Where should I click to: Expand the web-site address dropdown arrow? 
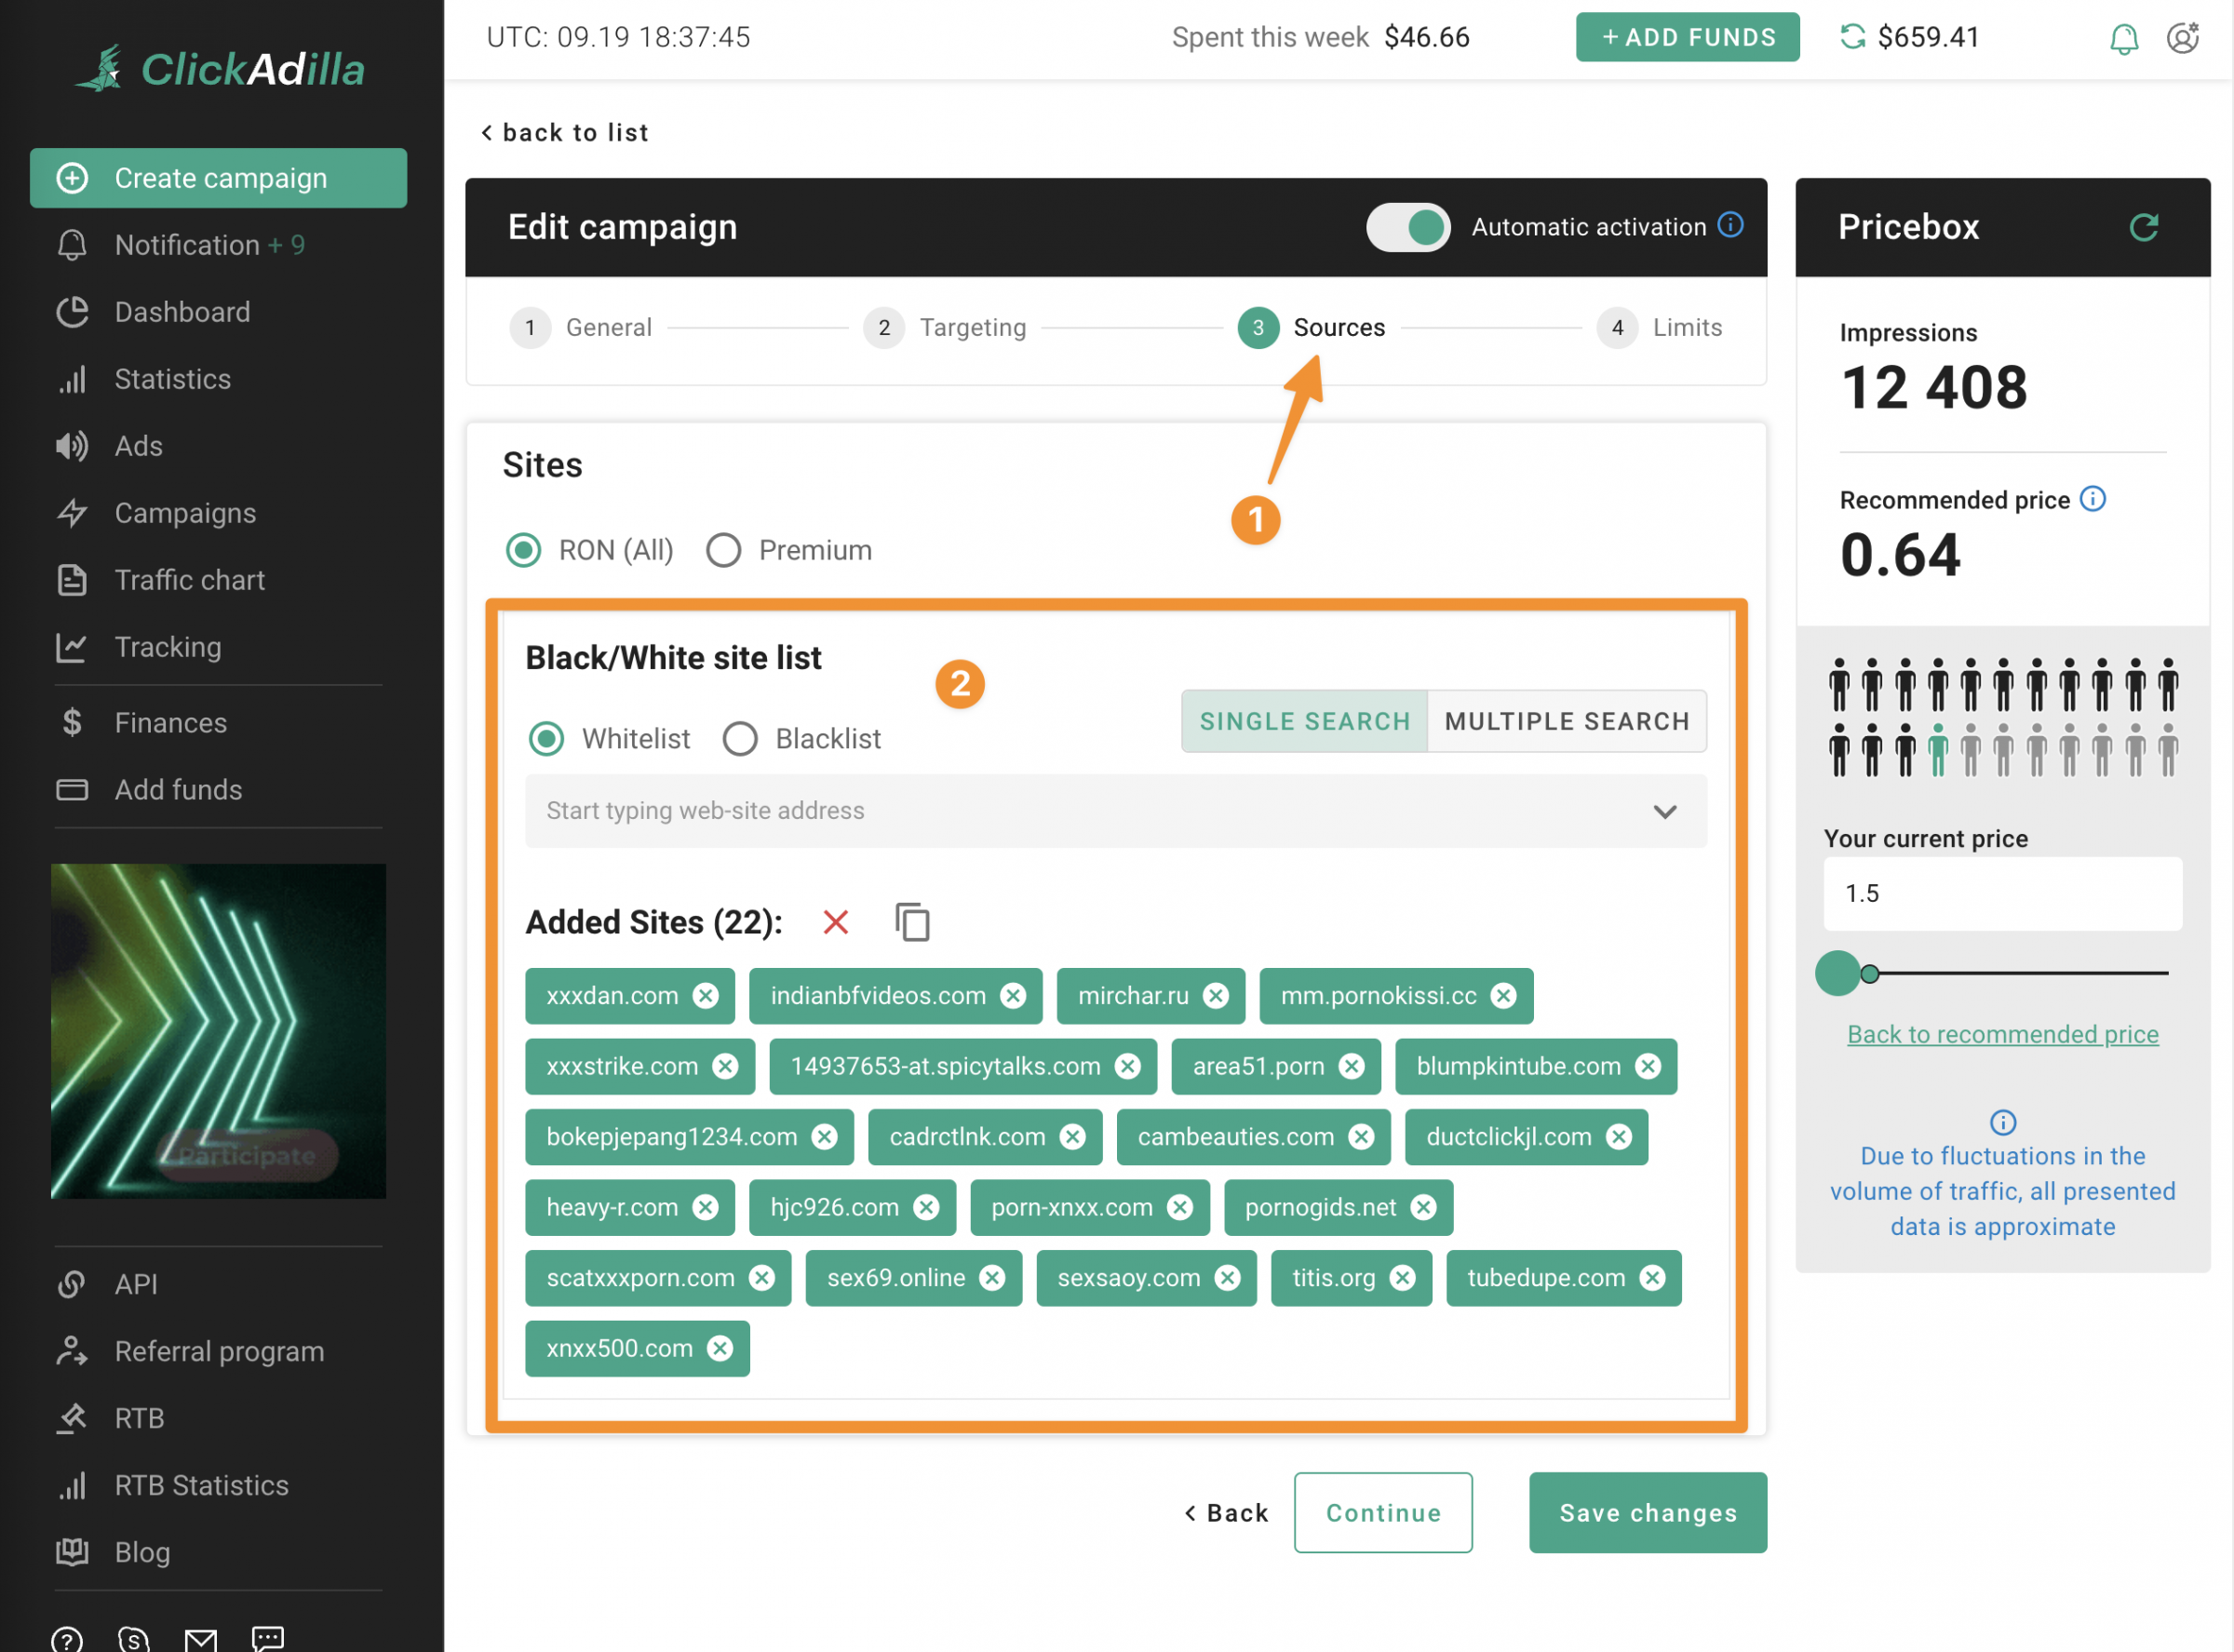tap(1664, 811)
